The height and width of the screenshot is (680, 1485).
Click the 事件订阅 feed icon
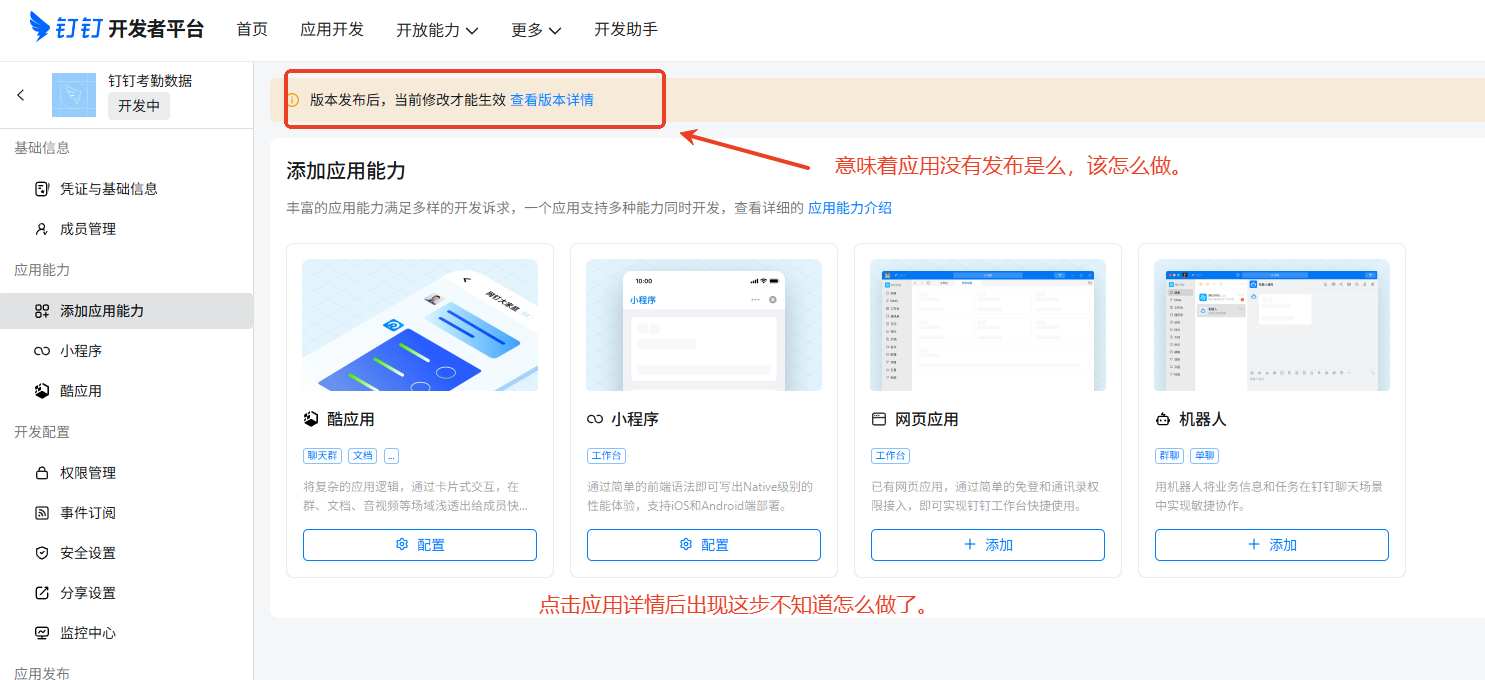pos(42,513)
